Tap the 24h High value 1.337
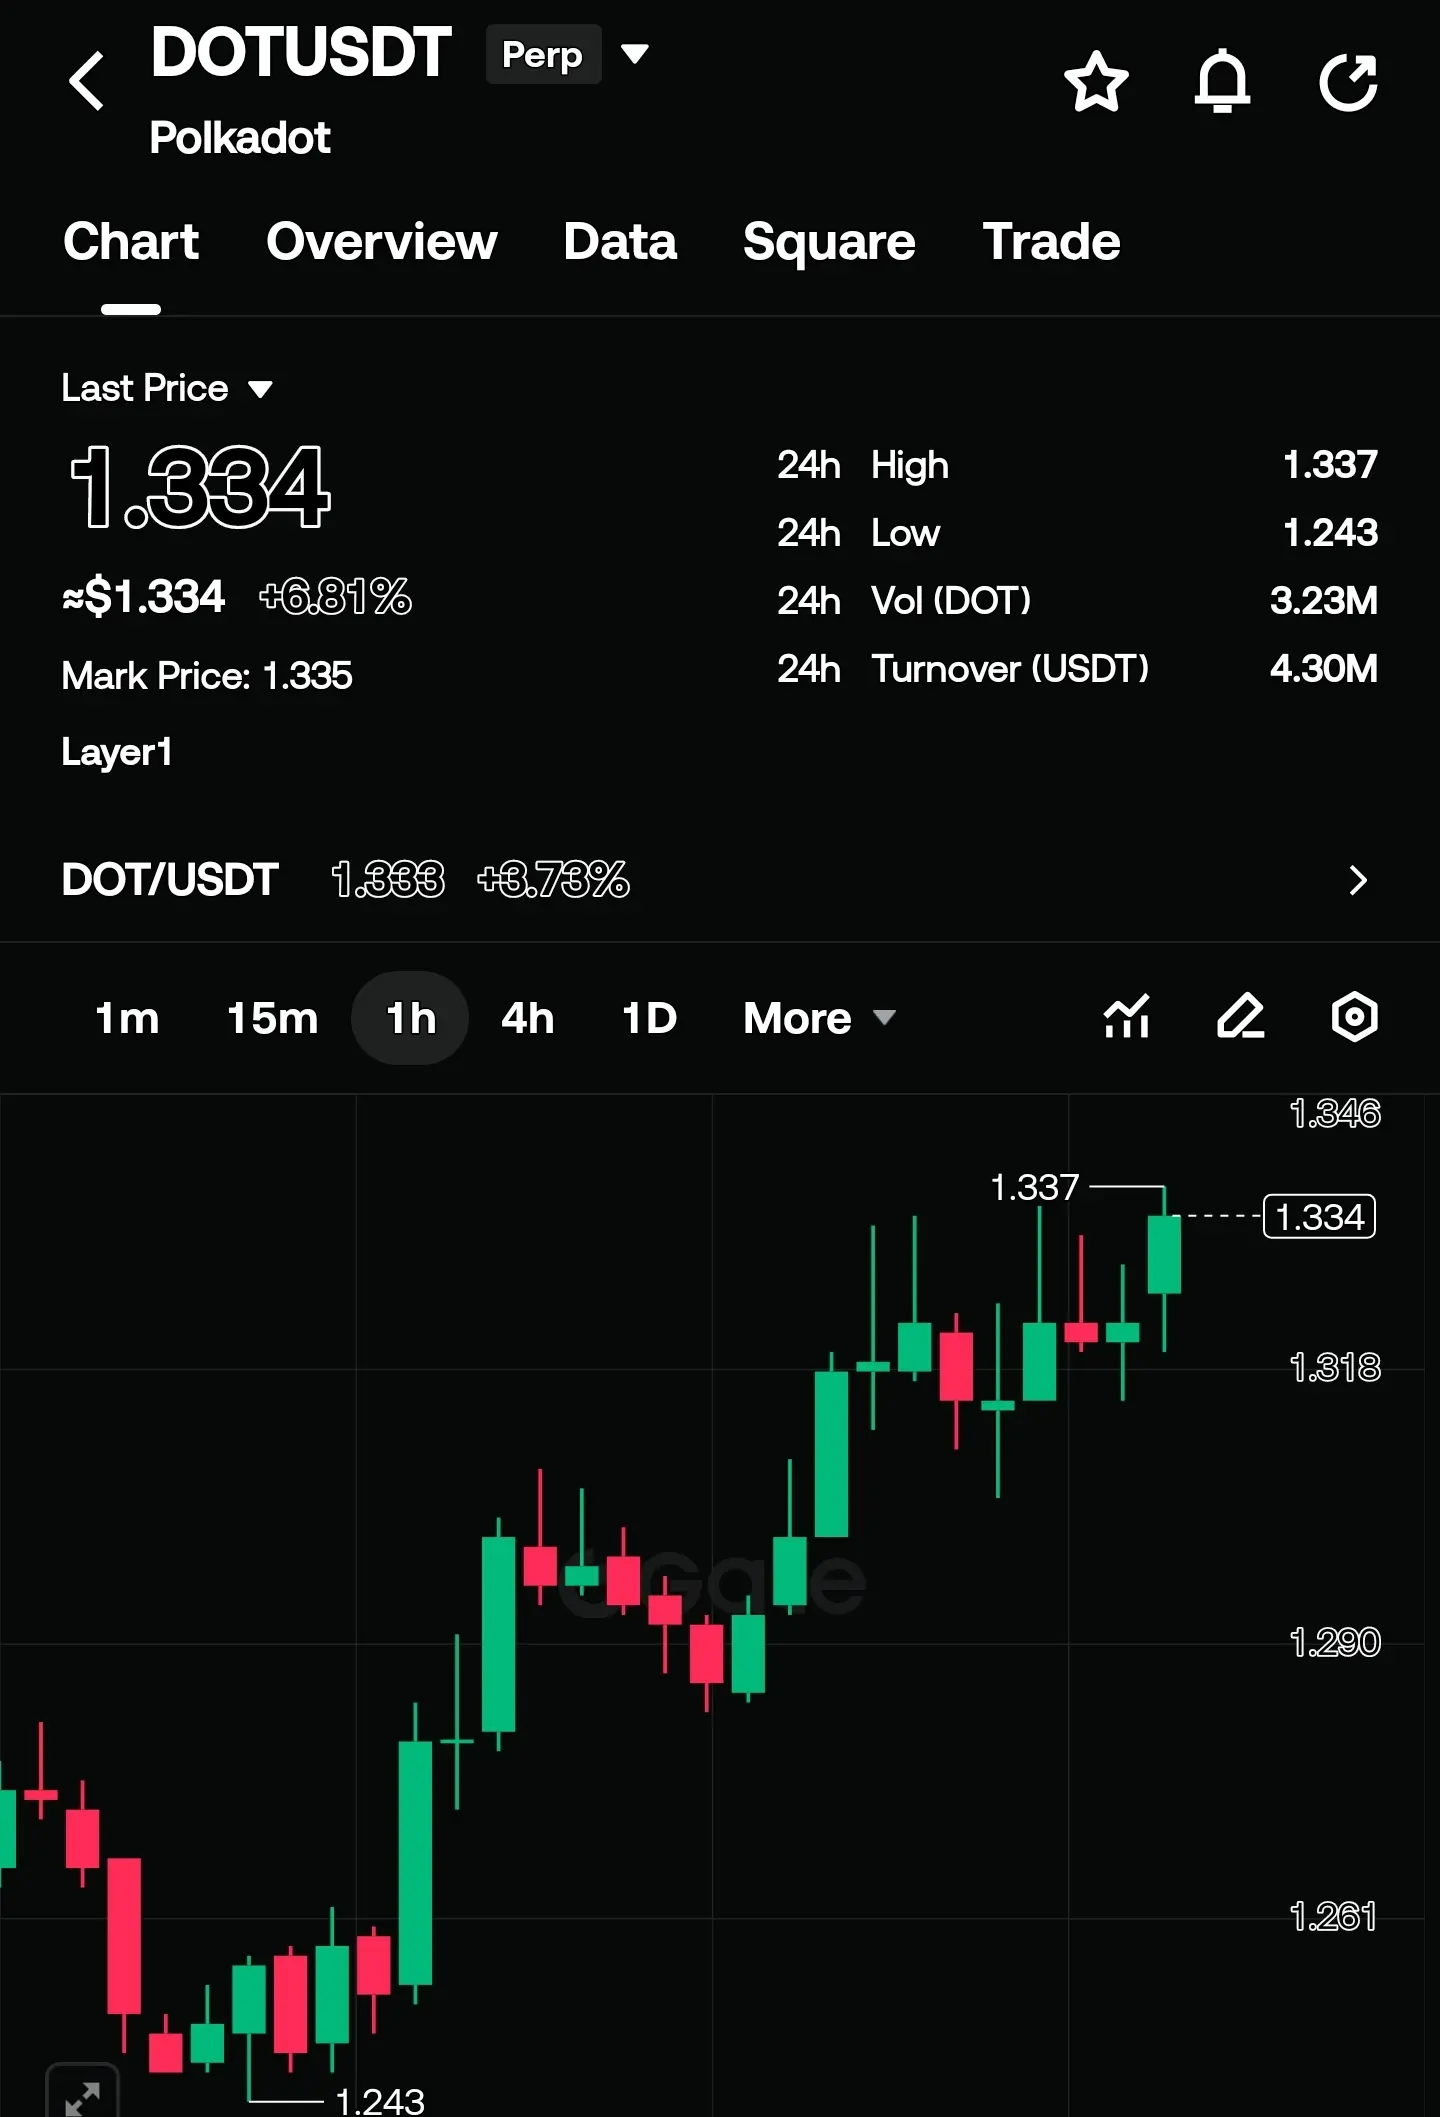Image resolution: width=1440 pixels, height=2117 pixels. click(x=1330, y=465)
